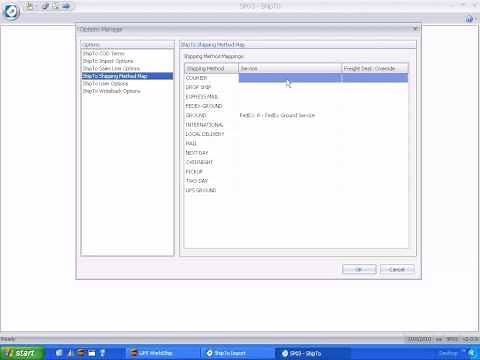
Task: Click the Freight override cell for COURIER
Action: (375, 78)
